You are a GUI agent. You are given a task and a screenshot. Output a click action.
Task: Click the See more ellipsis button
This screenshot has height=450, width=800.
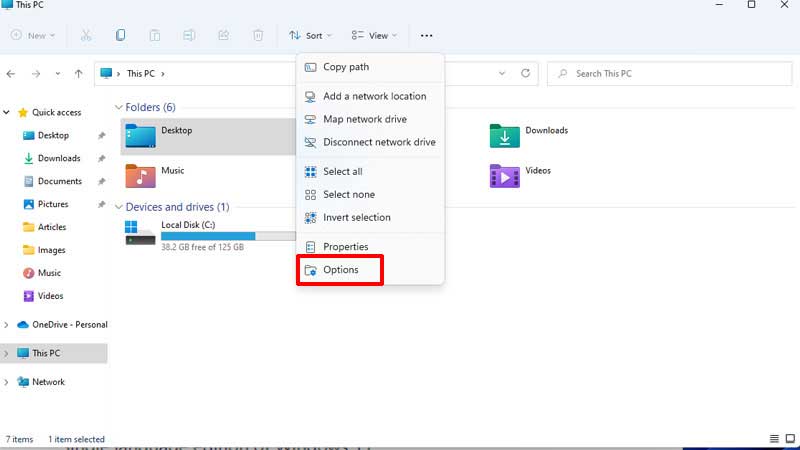point(427,36)
